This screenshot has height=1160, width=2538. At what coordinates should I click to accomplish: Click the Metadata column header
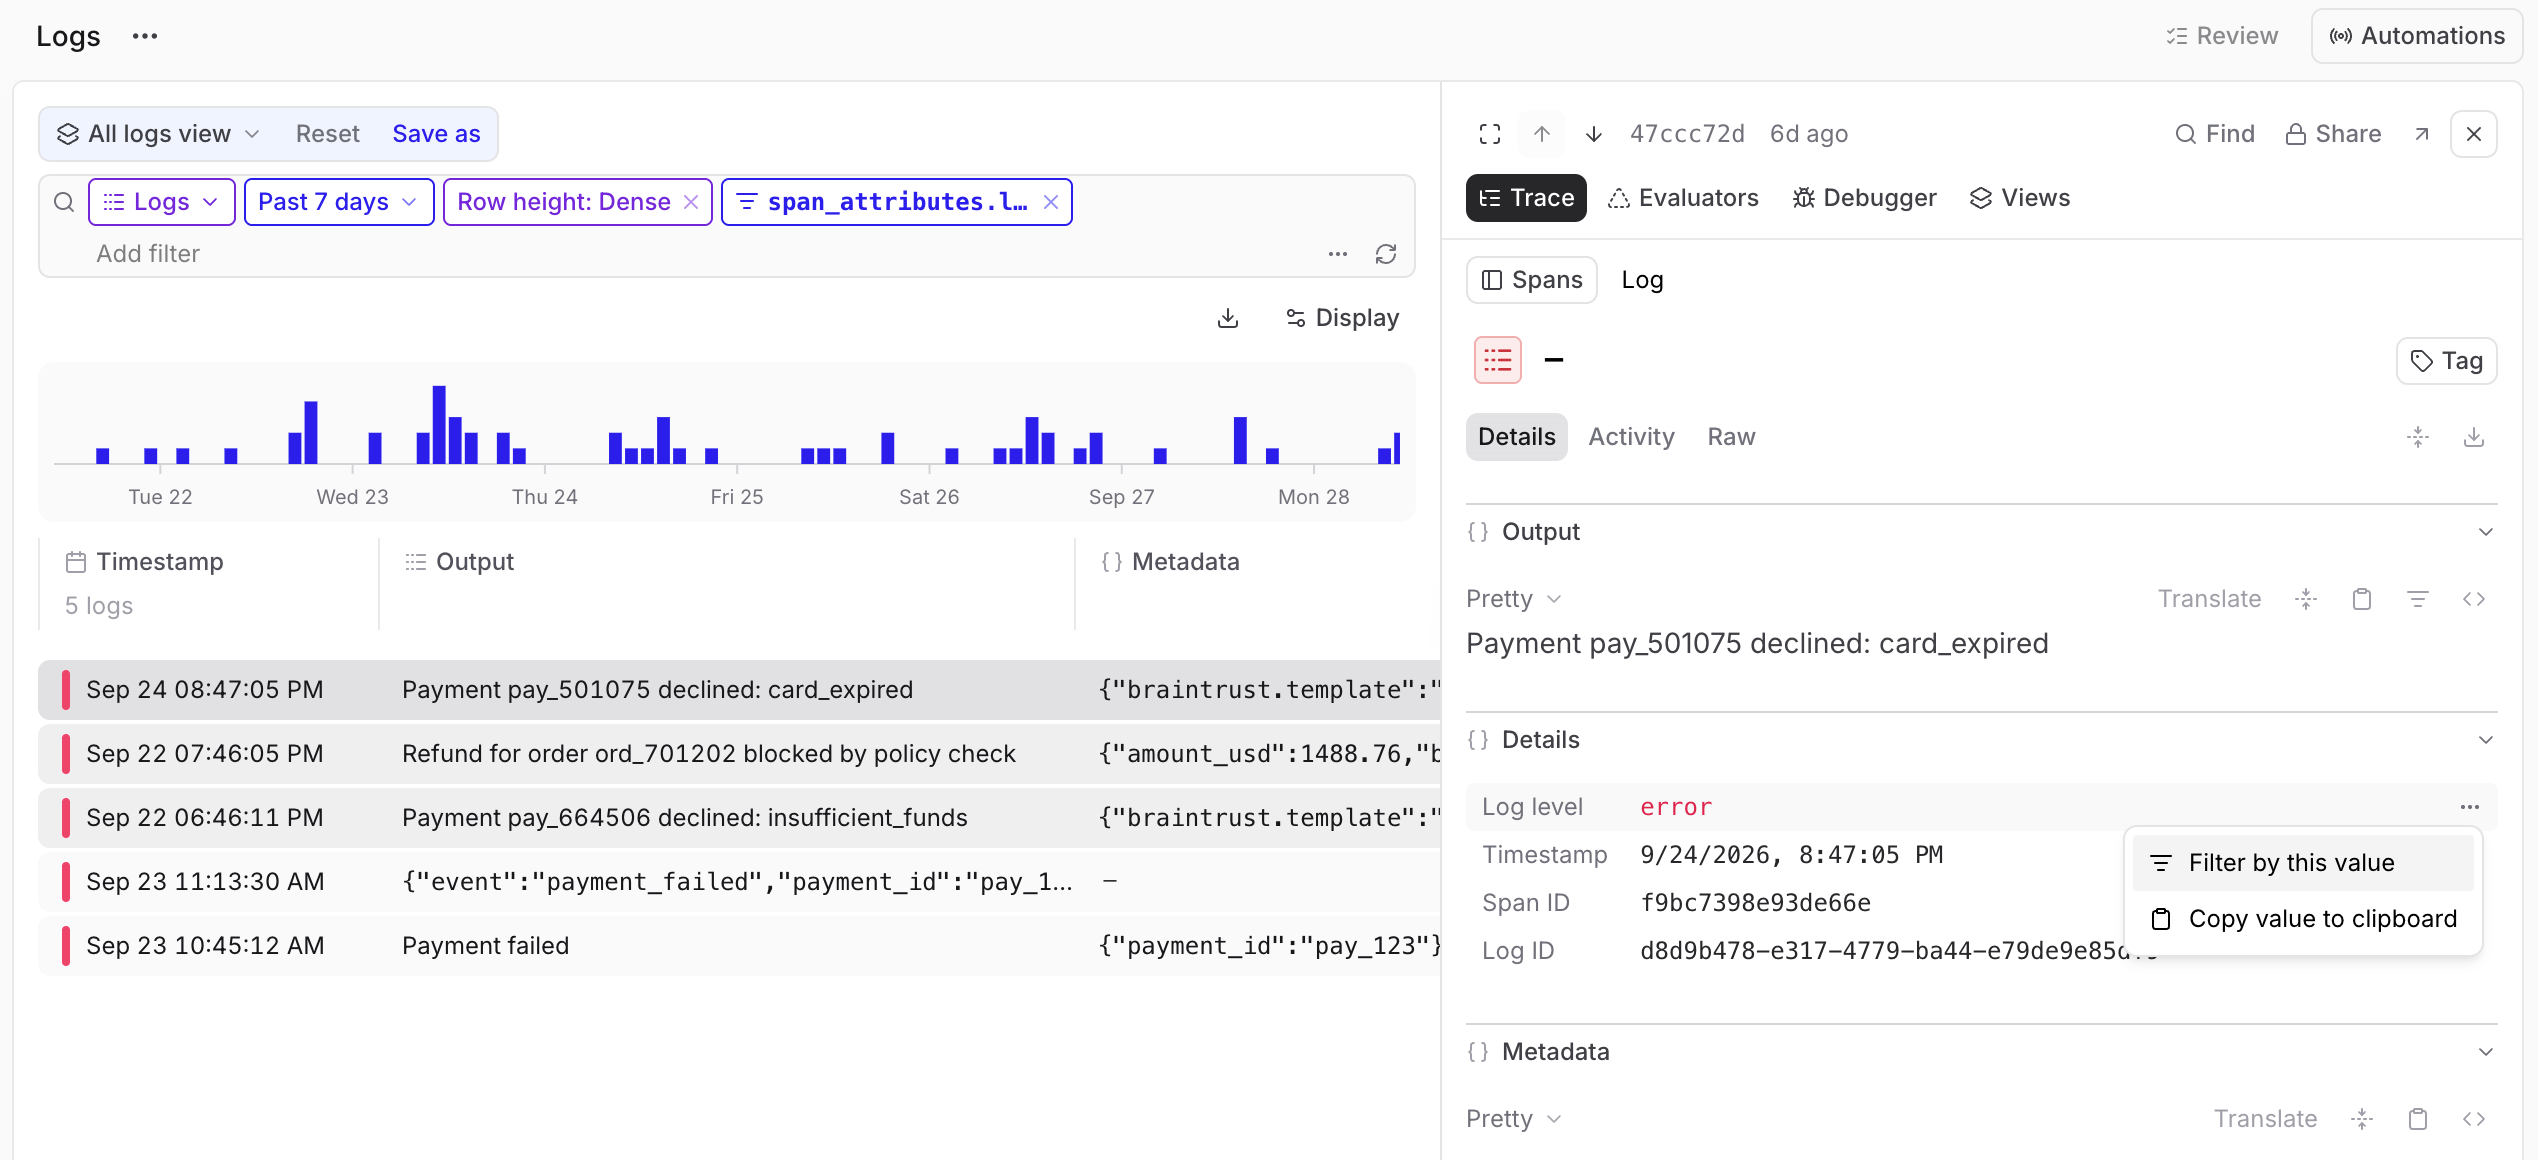(x=1171, y=562)
